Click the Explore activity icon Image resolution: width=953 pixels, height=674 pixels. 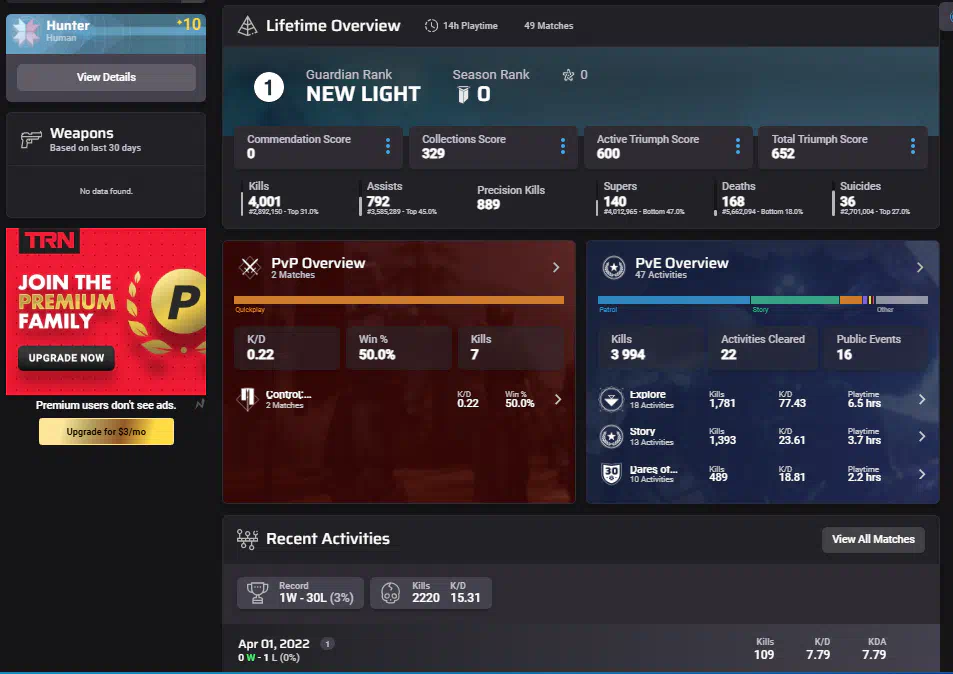point(610,400)
